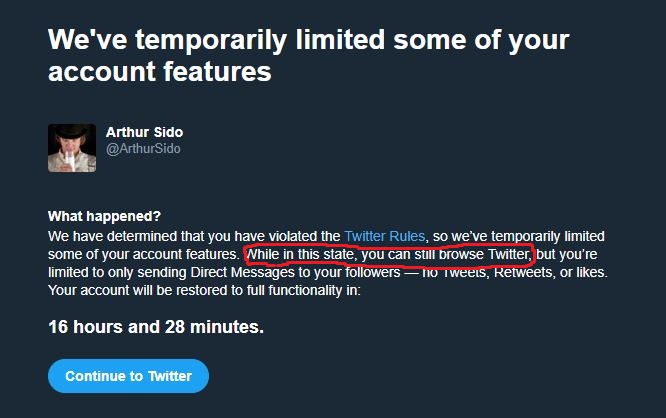The height and width of the screenshot is (418, 666).
Task: Select the Arthur Sido display name
Action: [x=144, y=132]
